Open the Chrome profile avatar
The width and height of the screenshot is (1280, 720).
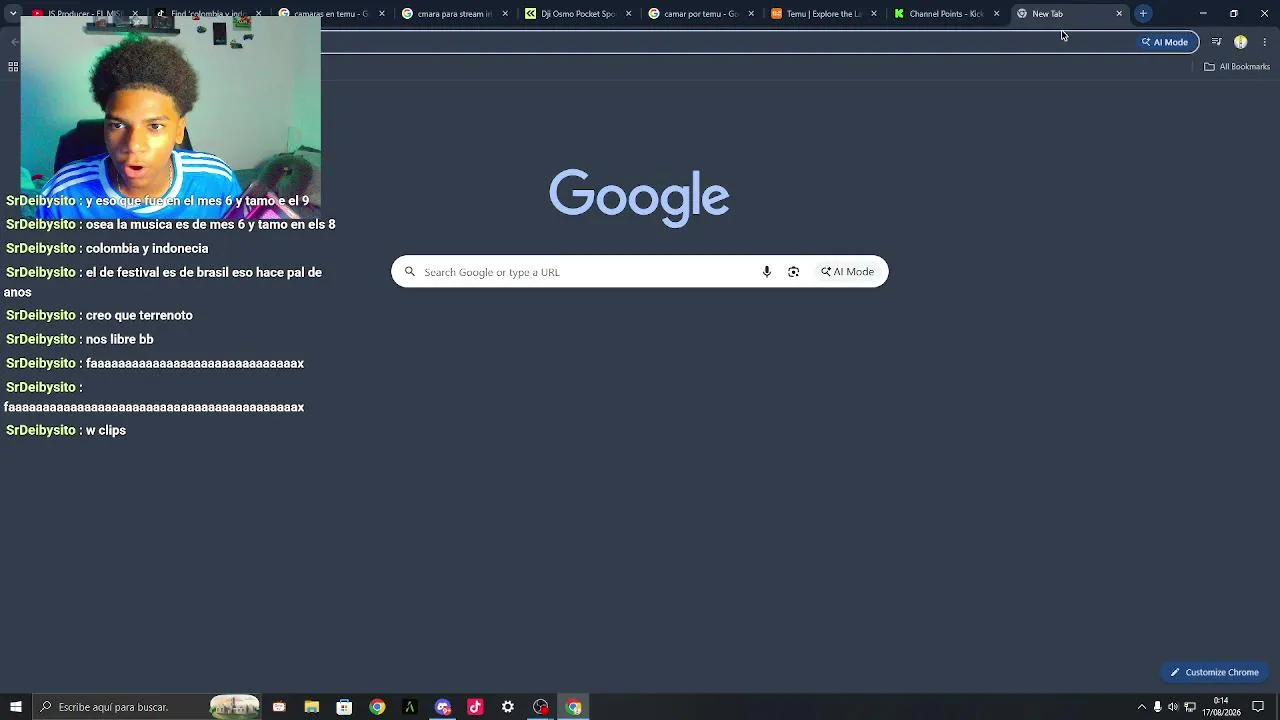point(1241,42)
